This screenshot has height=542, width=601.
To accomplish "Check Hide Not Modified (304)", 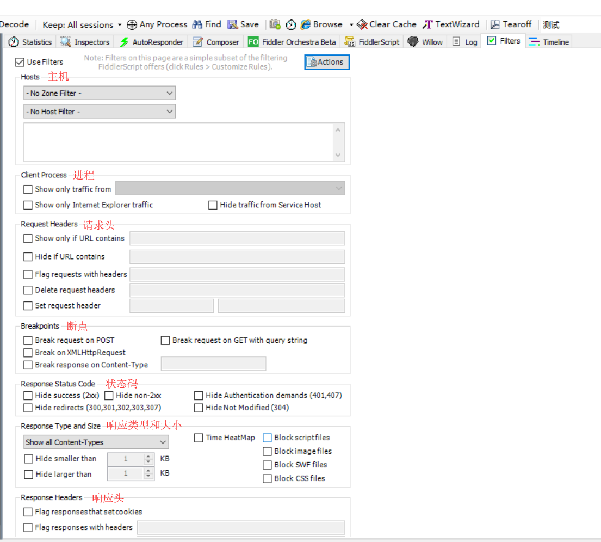I will point(199,407).
